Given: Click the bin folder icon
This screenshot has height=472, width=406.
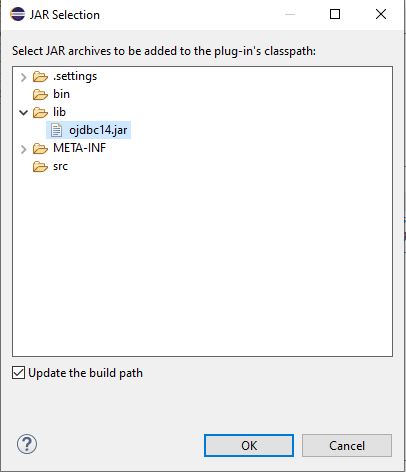Looking at the screenshot, I should pyautogui.click(x=40, y=95).
